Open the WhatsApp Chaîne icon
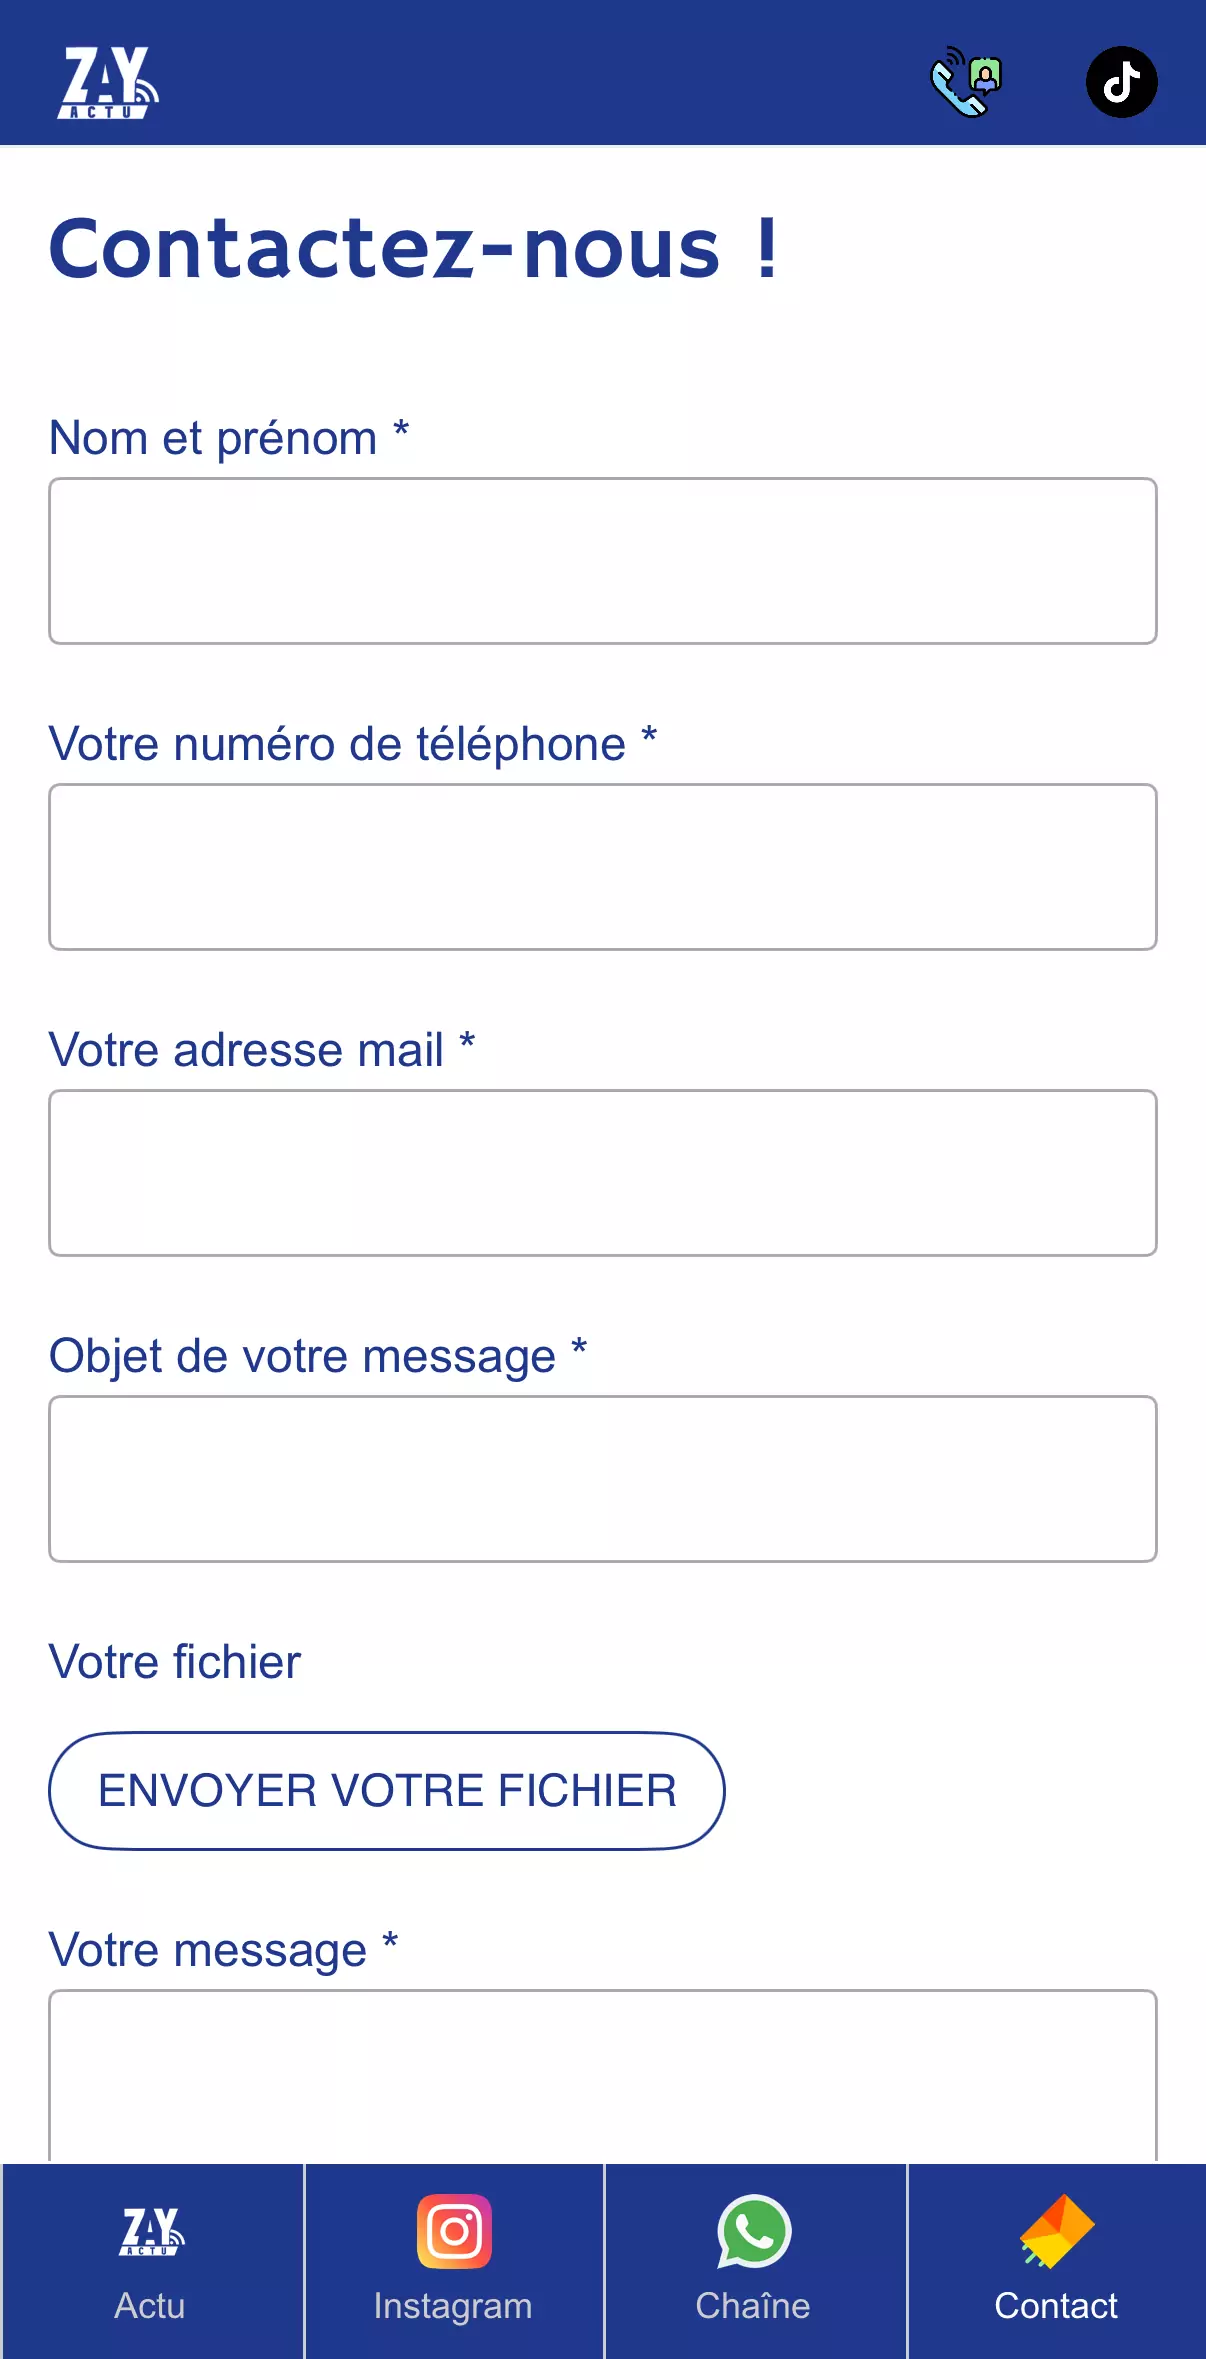This screenshot has width=1206, height=2359. [754, 2231]
